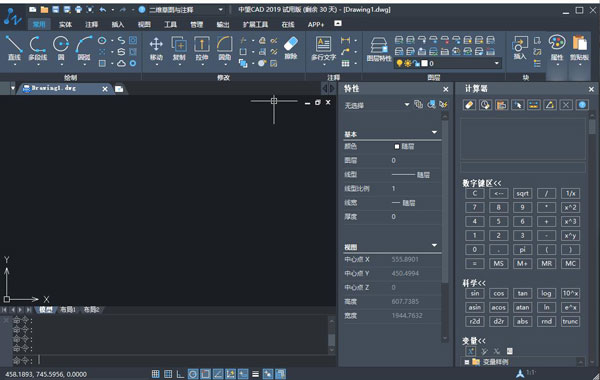This screenshot has width=600, height=380.
Task: Switch to the 实体 ribbon tab
Action: (x=65, y=24)
